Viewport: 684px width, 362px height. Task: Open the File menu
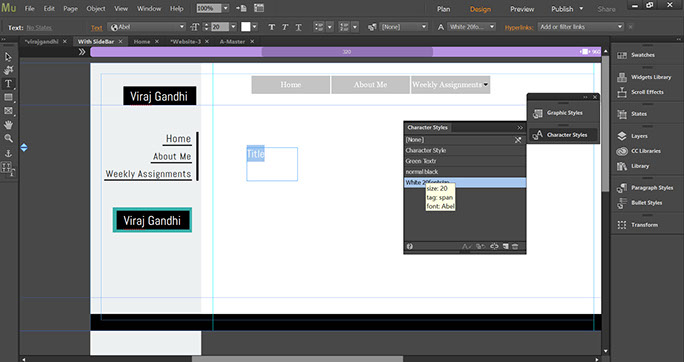pyautogui.click(x=30, y=8)
